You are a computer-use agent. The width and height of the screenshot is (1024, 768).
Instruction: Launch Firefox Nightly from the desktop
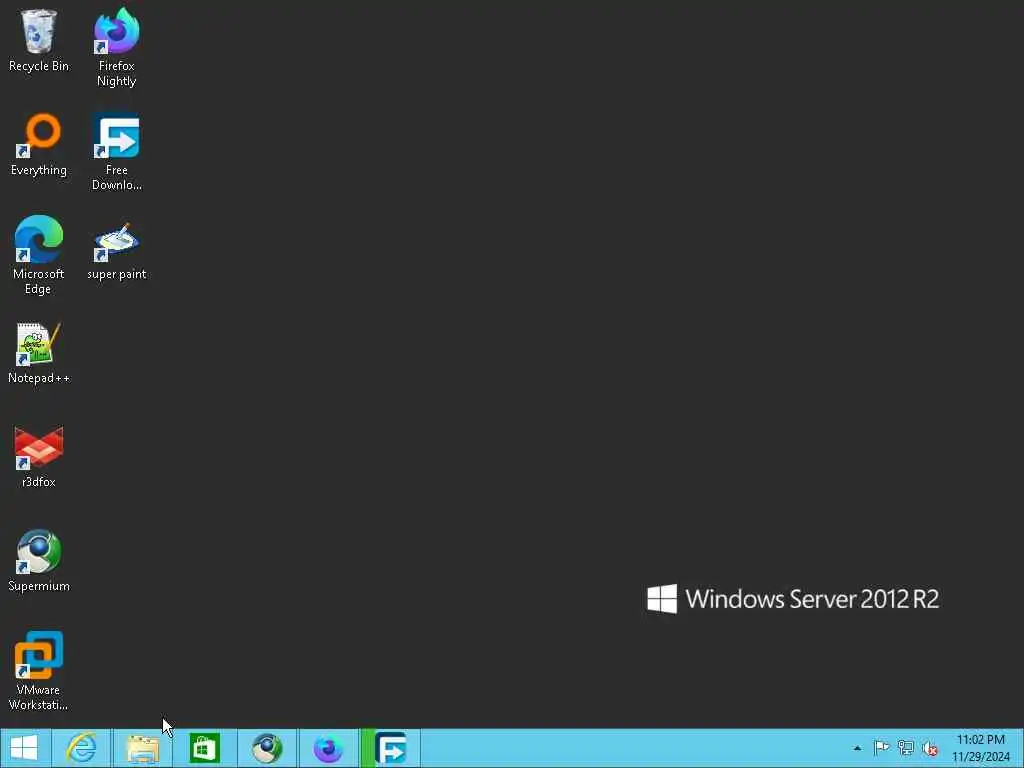point(116,48)
